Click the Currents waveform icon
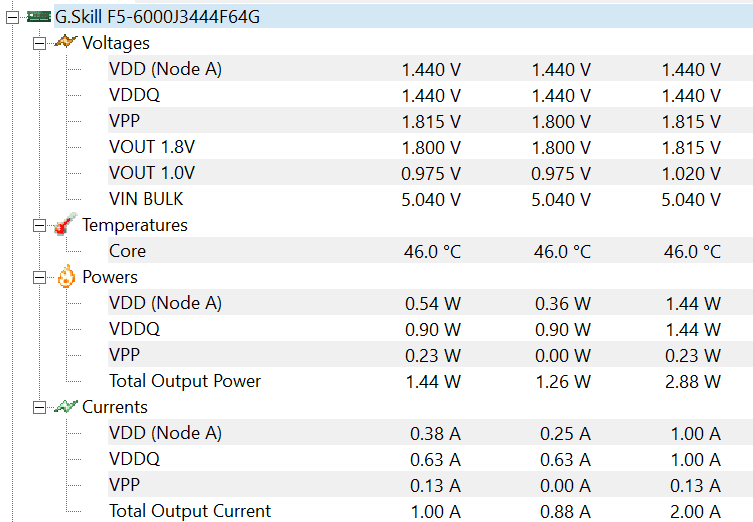This screenshot has height=522, width=753. click(66, 407)
